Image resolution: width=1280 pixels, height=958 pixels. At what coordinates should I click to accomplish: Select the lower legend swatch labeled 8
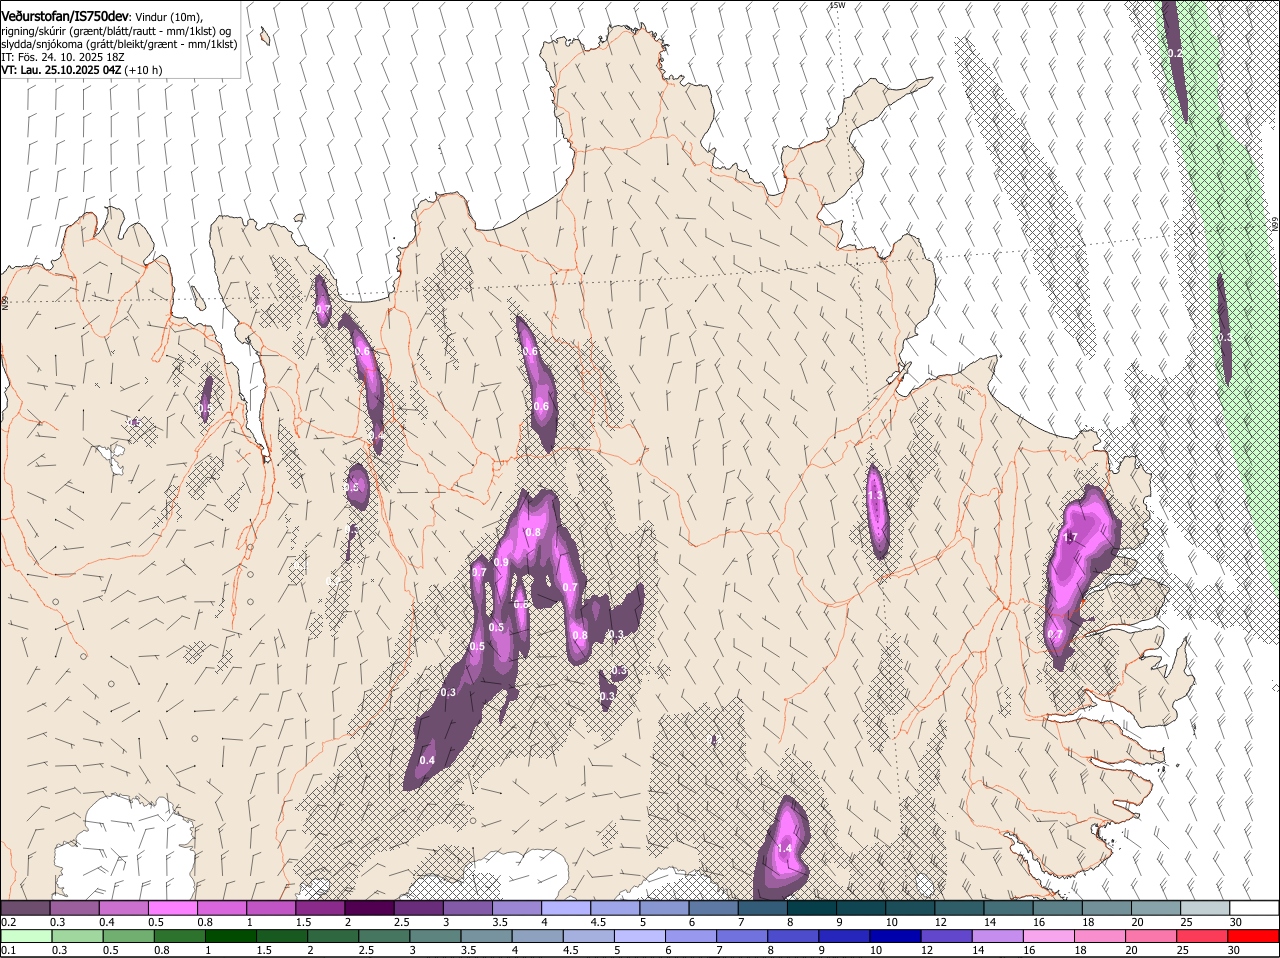794,937
